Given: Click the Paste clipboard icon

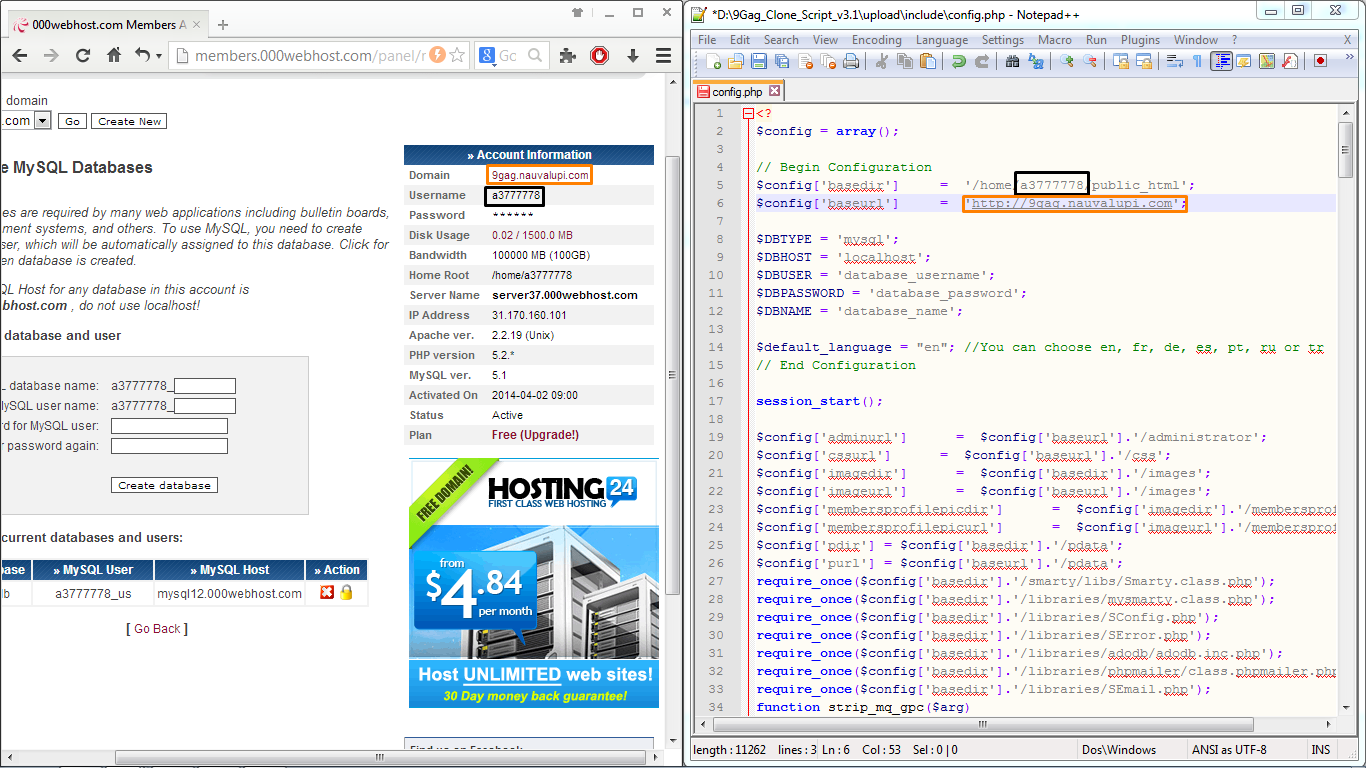Looking at the screenshot, I should pyautogui.click(x=928, y=61).
